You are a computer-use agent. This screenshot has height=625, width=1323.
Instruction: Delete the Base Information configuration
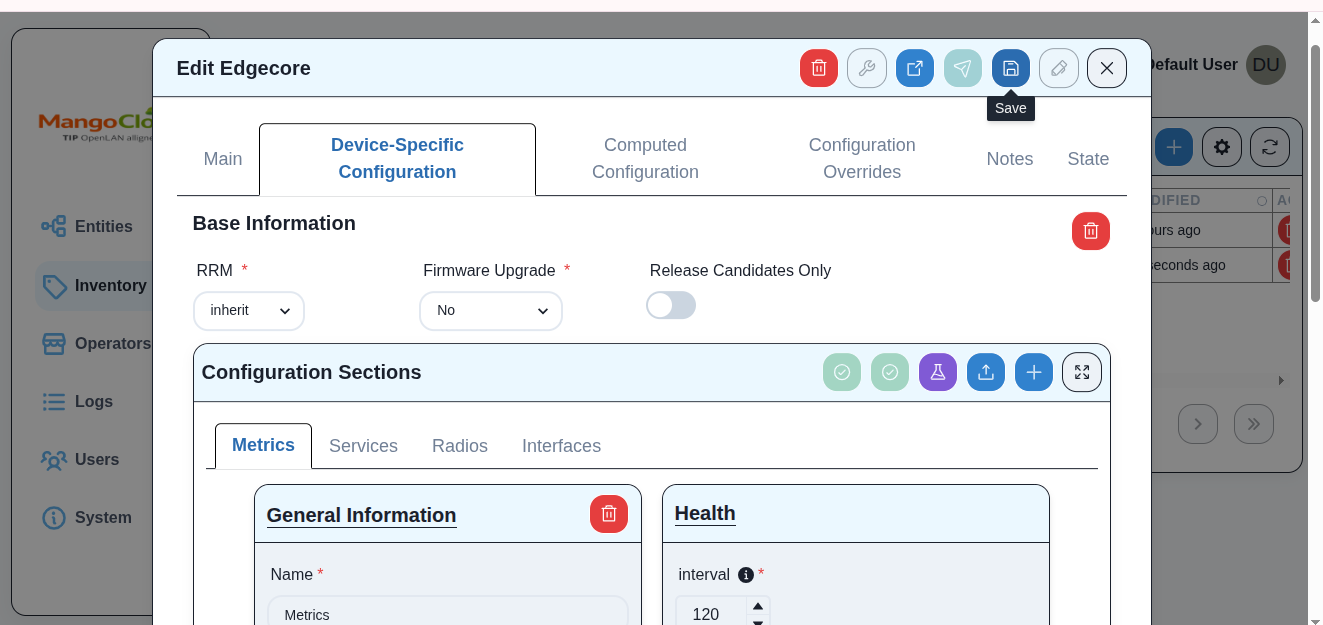[x=1090, y=231]
